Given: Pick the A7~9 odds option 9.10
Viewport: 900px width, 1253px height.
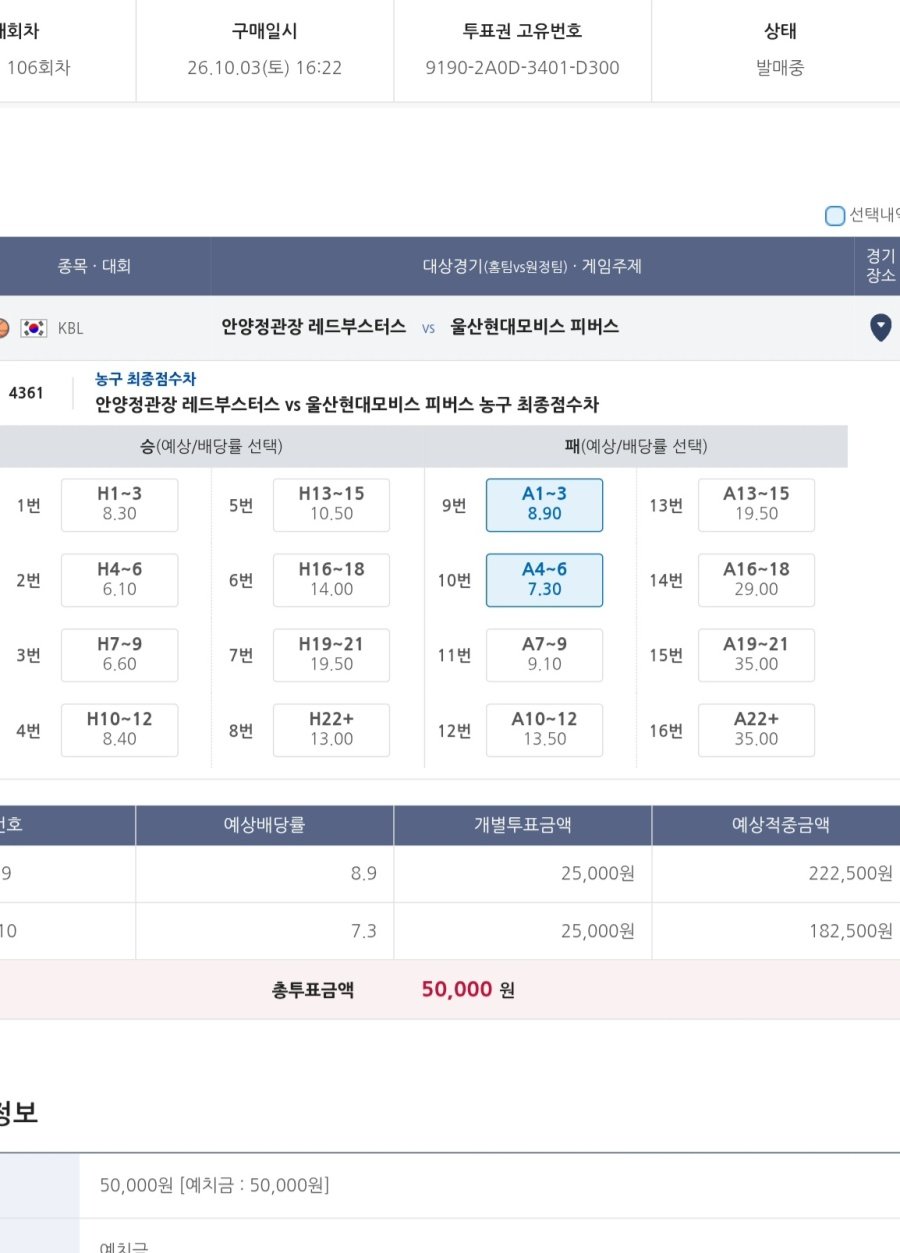Looking at the screenshot, I should coord(545,655).
